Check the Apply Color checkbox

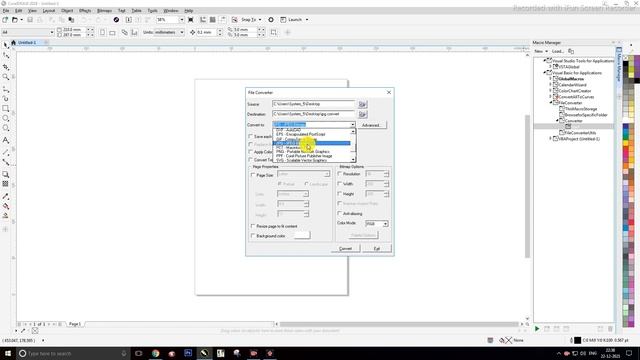pos(251,152)
